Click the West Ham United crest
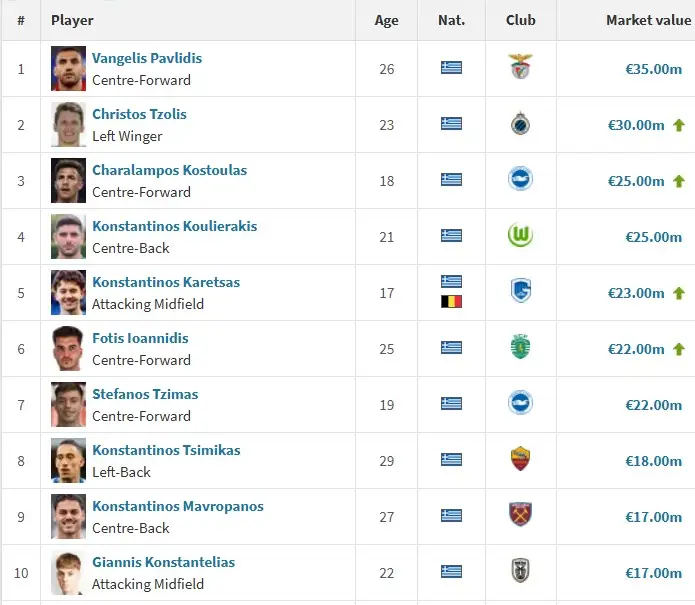Viewport: 695px width, 605px height. (520, 516)
